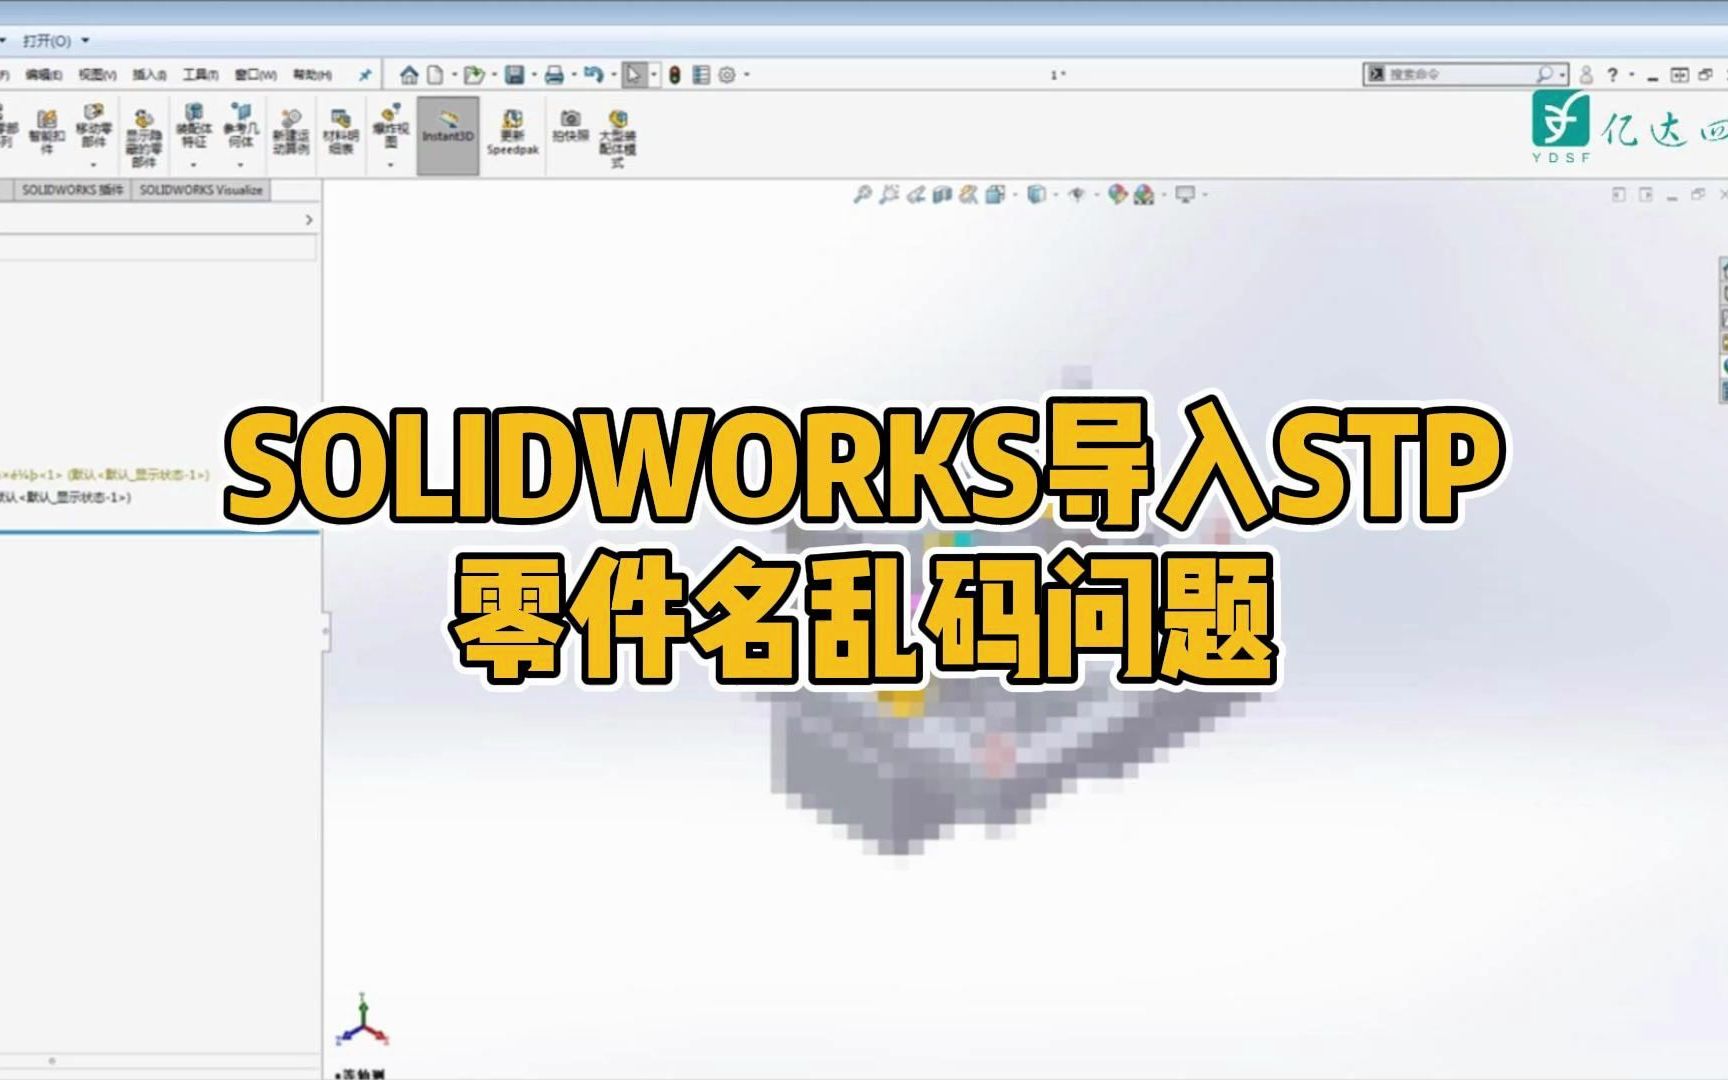Click the 搜索命令 search field
1728x1080 pixels.
pos(1466,75)
